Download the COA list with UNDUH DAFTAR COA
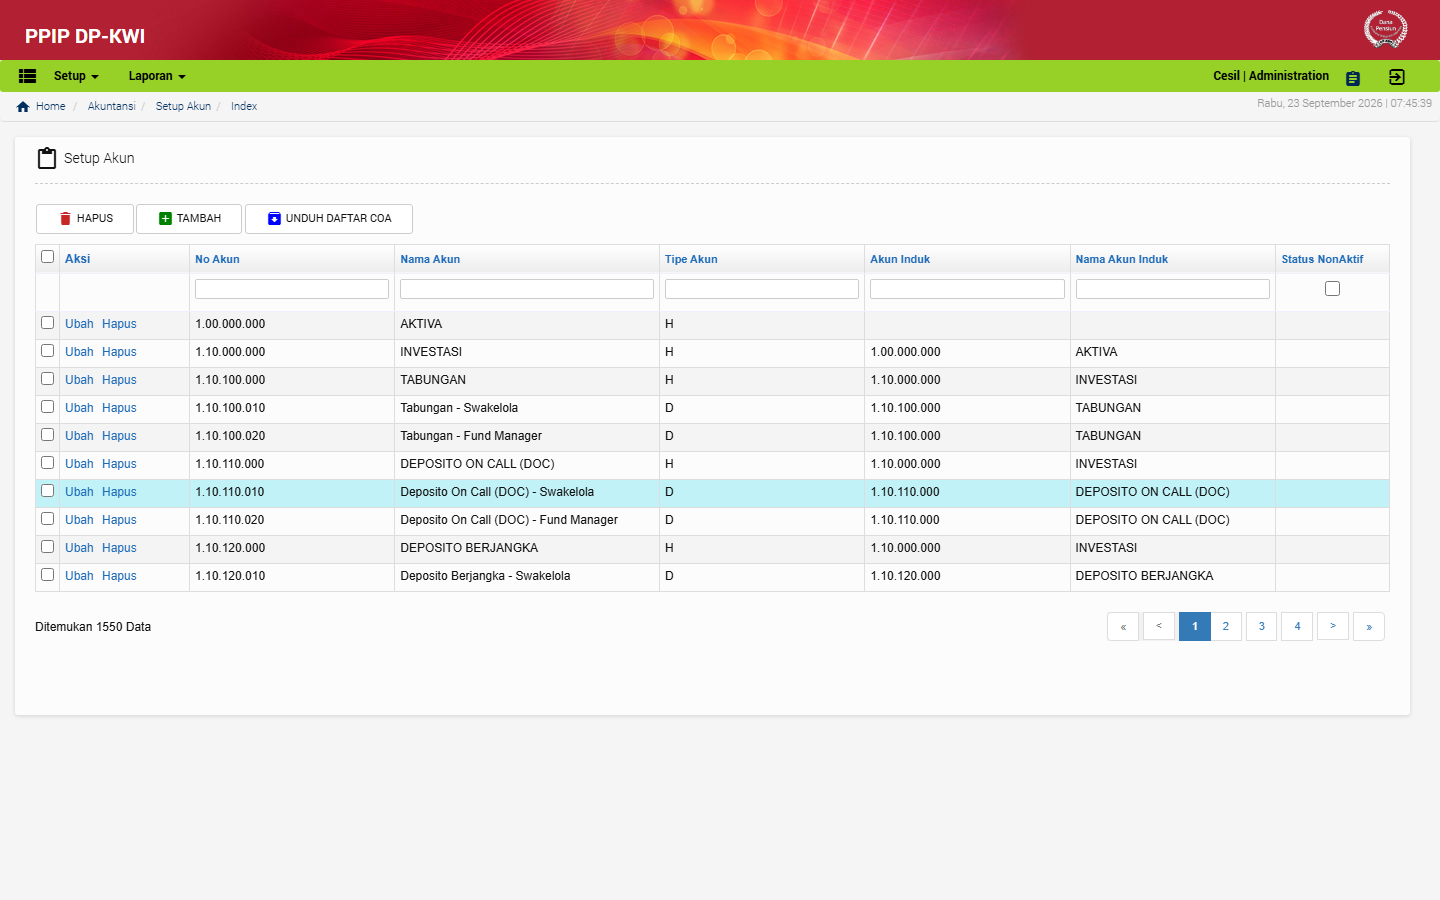Viewport: 1440px width, 900px height. coord(329,219)
